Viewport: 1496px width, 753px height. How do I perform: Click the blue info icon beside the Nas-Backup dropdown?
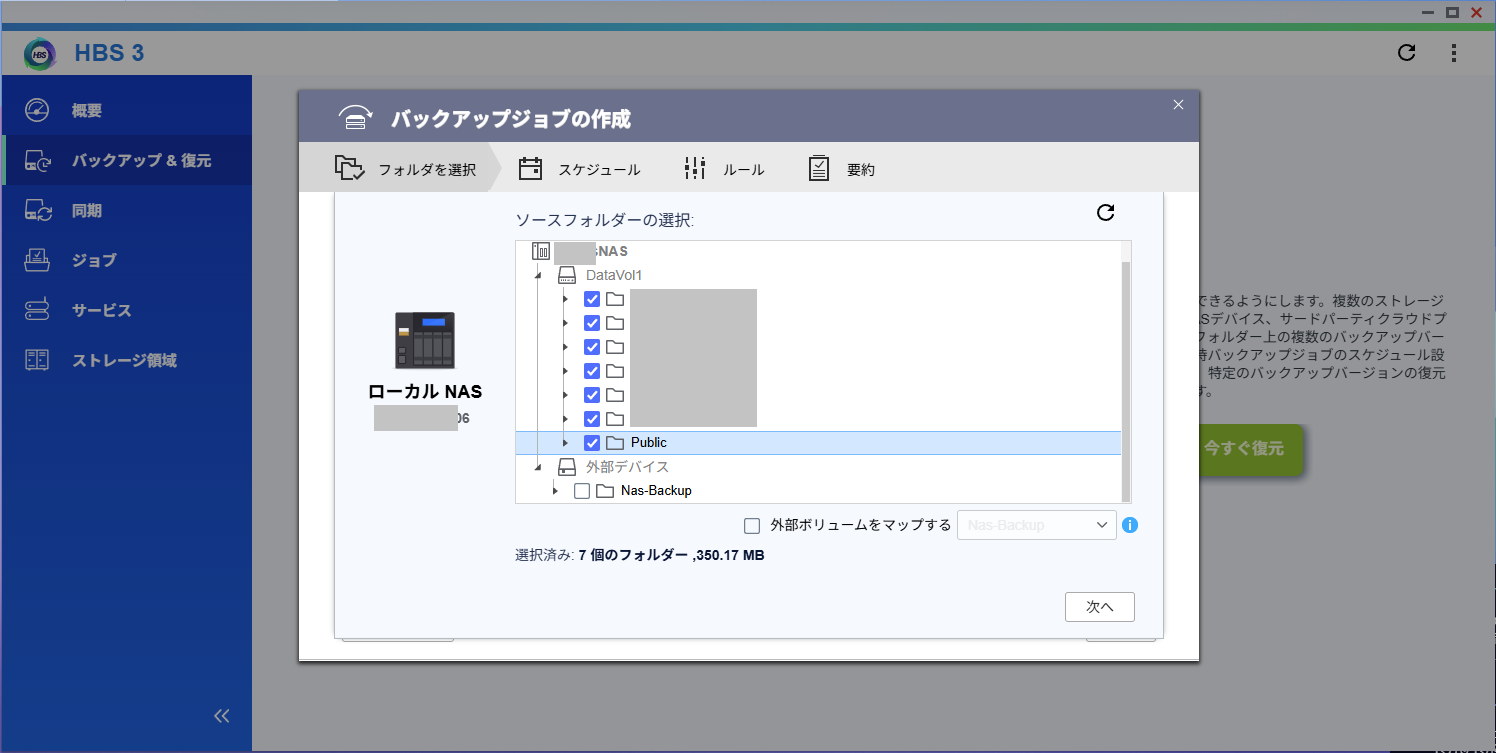pyautogui.click(x=1130, y=525)
